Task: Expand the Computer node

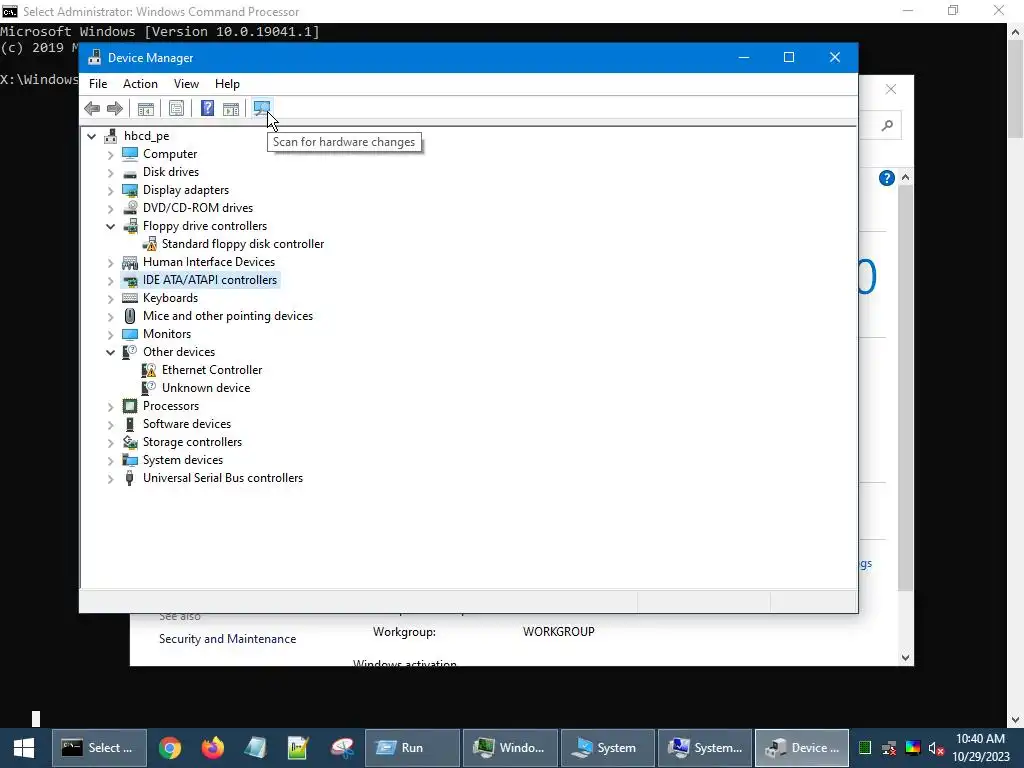Action: (110, 155)
